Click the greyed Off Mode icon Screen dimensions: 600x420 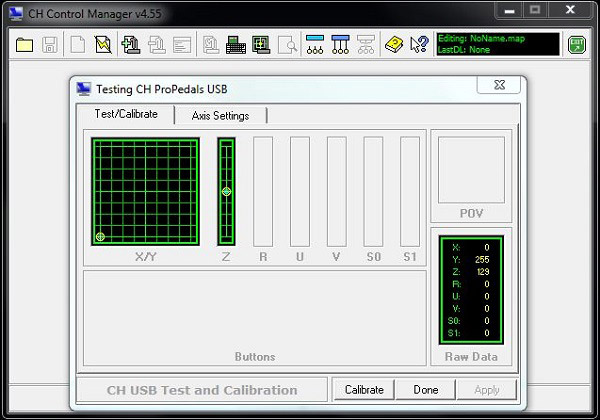366,45
